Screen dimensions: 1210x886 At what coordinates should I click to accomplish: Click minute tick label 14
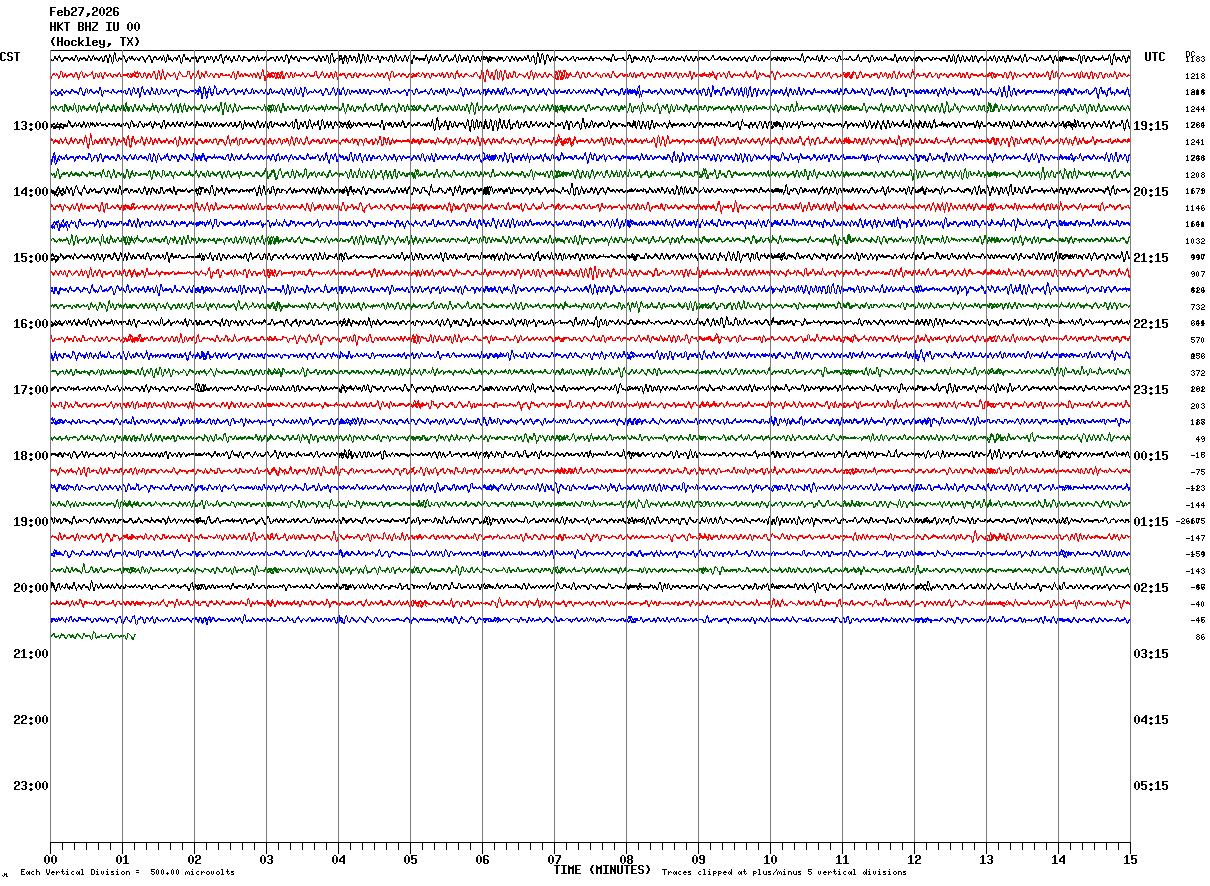tap(1058, 859)
